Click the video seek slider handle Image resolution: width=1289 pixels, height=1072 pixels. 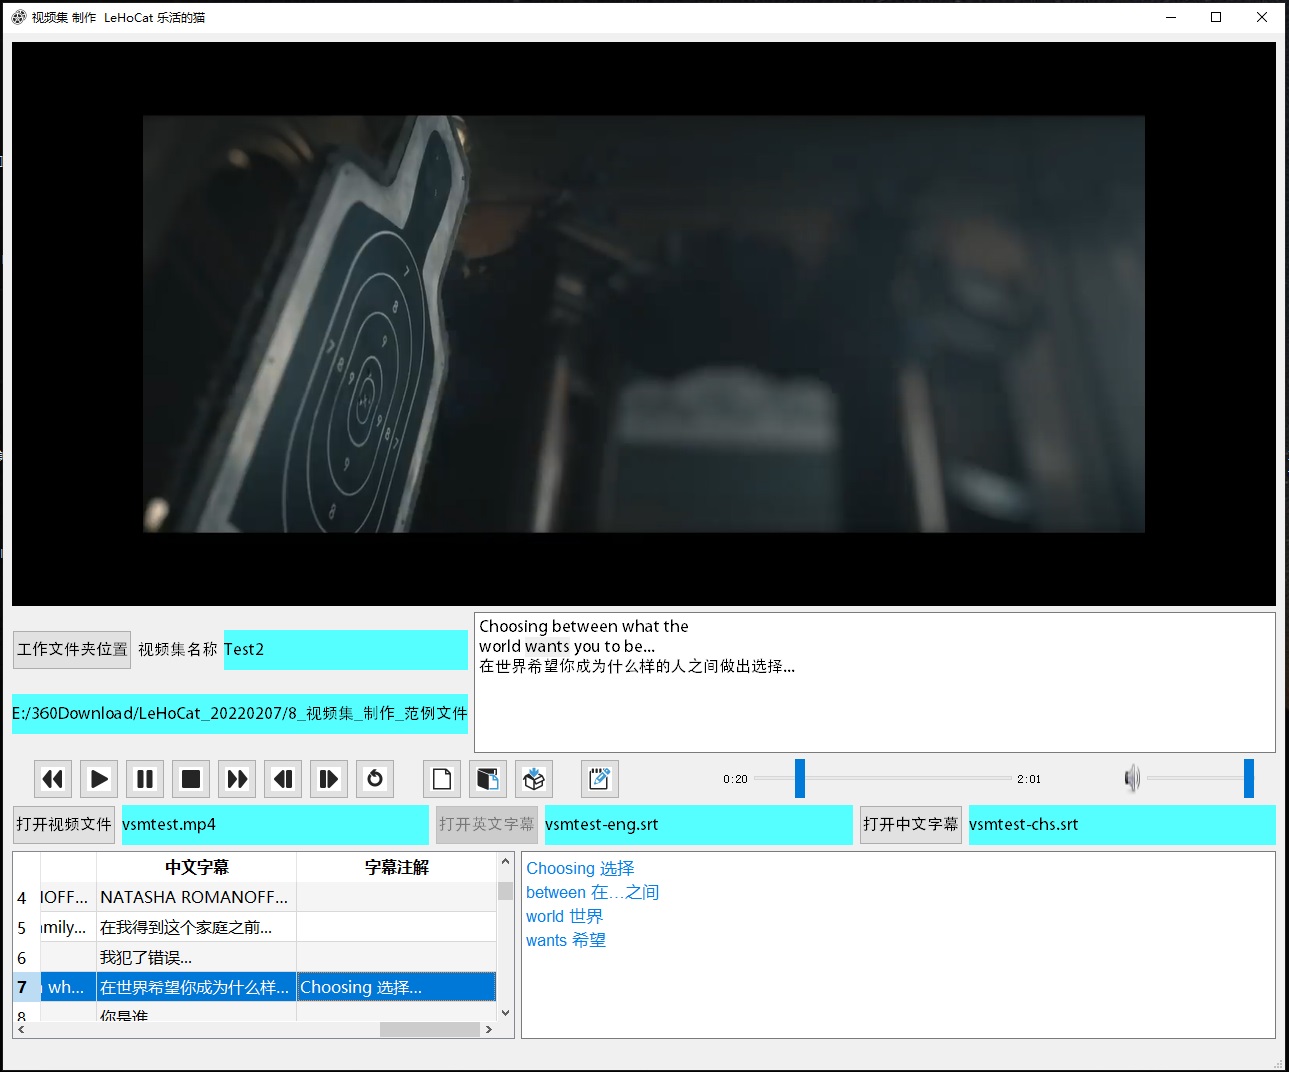[x=800, y=778]
